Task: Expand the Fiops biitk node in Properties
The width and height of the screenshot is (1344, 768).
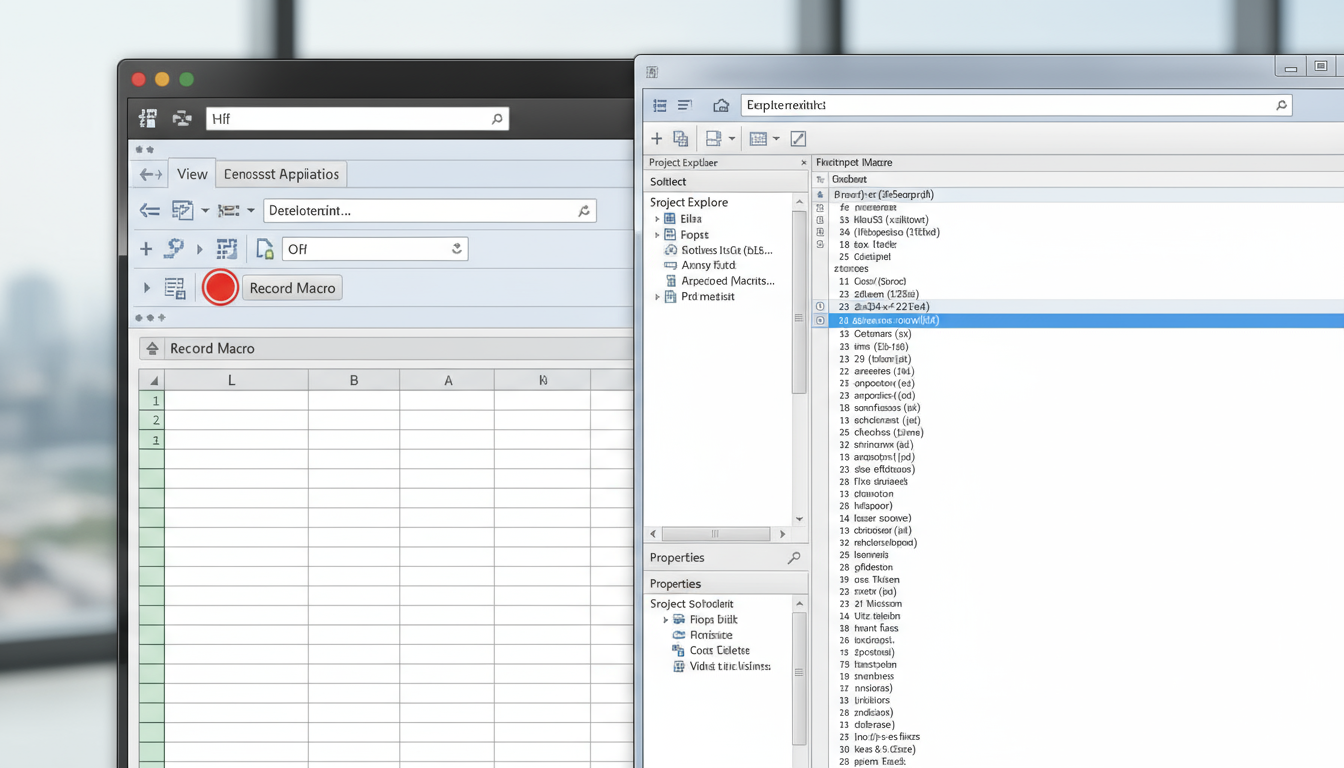Action: click(x=666, y=620)
